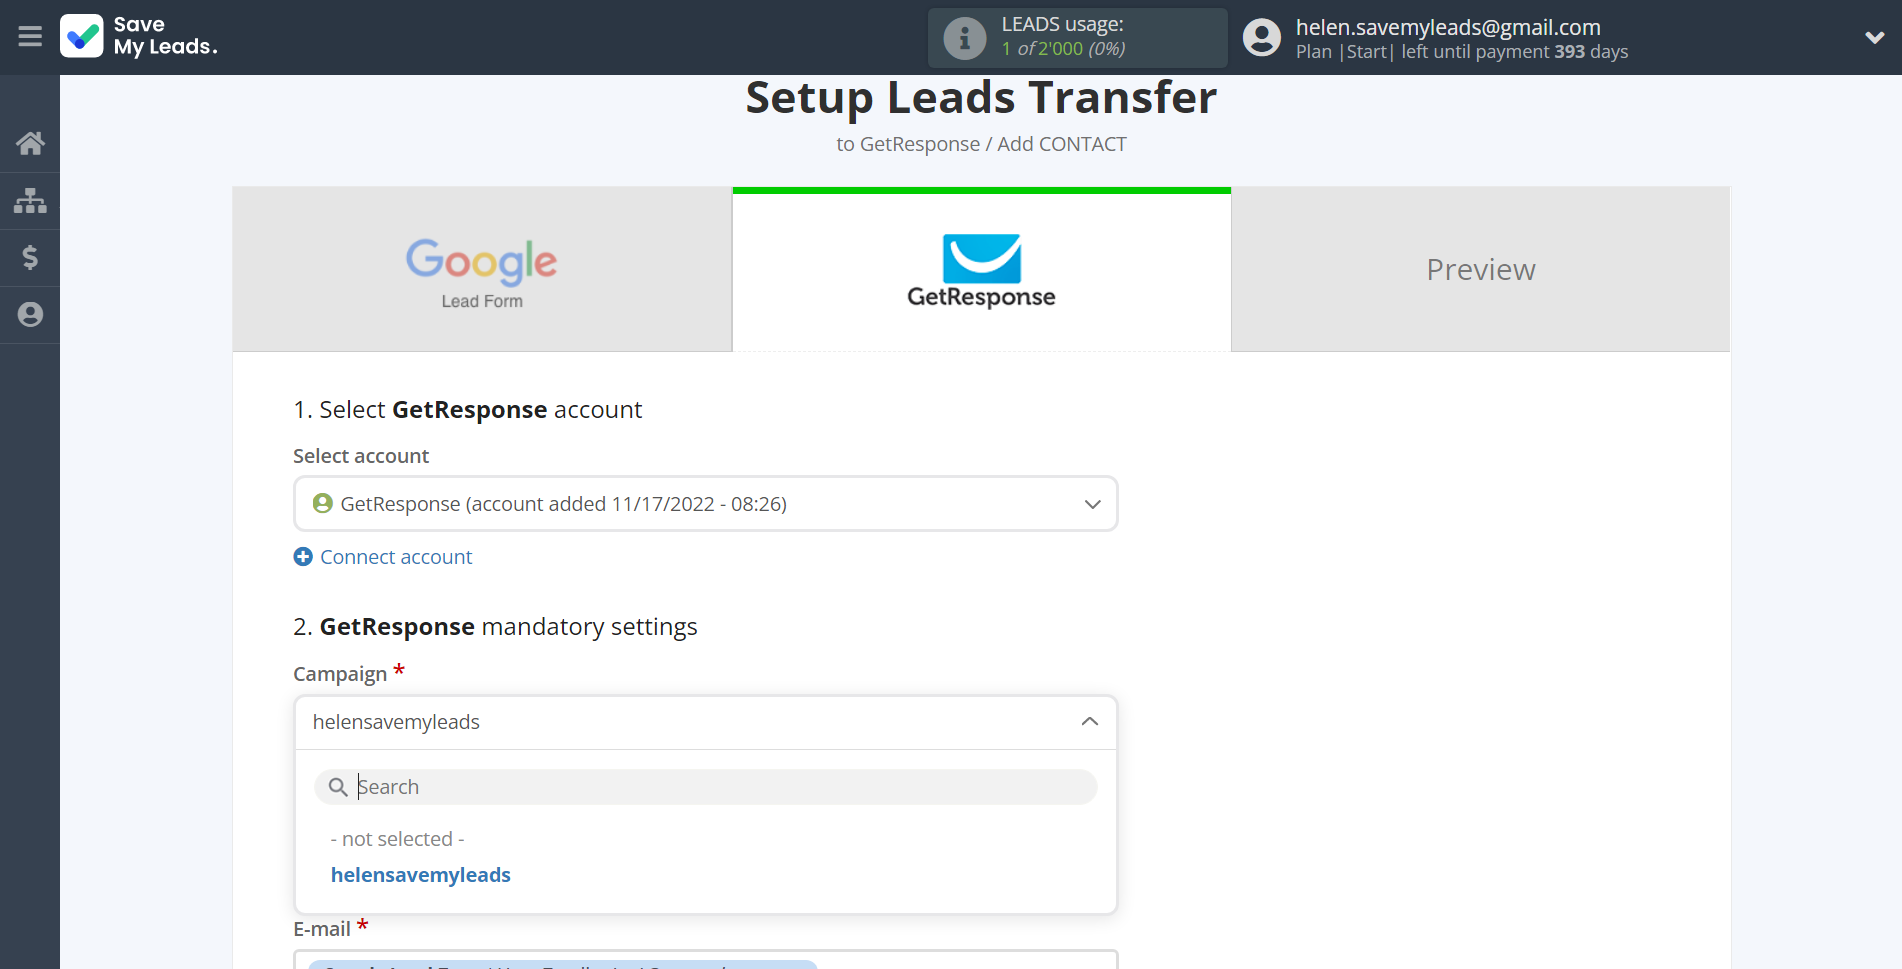Switch to the Preview tab

1480,270
